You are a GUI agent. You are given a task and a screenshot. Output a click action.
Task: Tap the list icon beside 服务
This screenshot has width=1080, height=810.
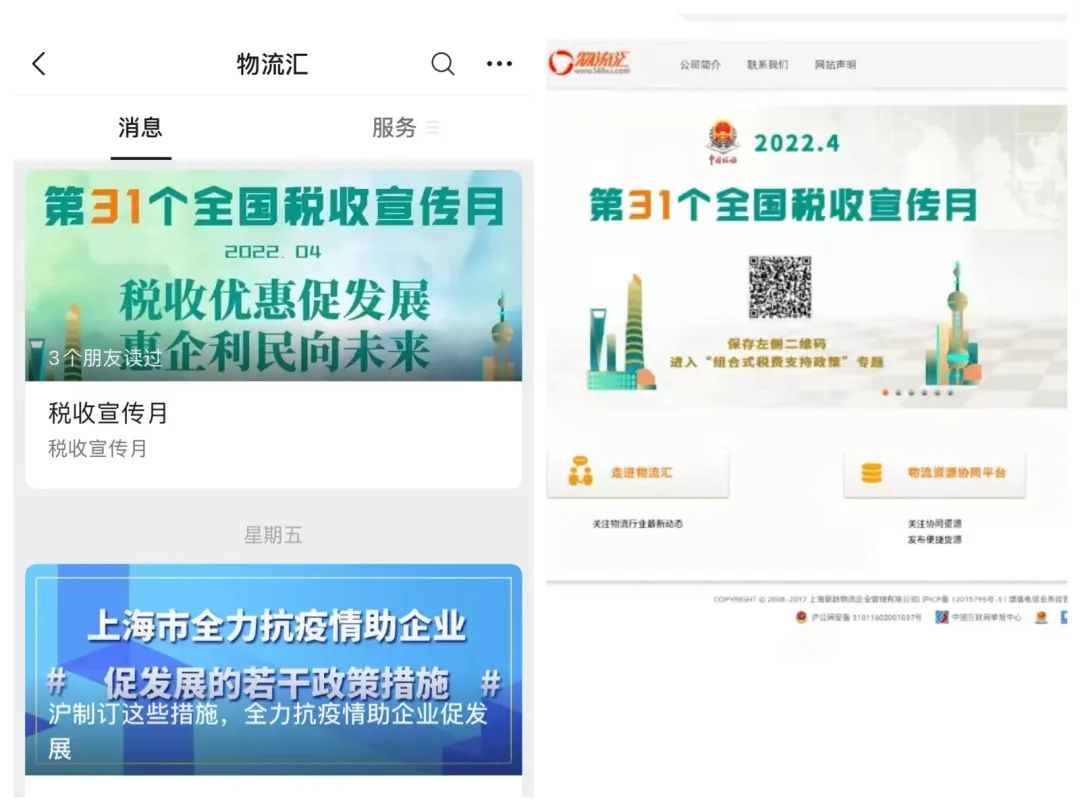coord(433,127)
